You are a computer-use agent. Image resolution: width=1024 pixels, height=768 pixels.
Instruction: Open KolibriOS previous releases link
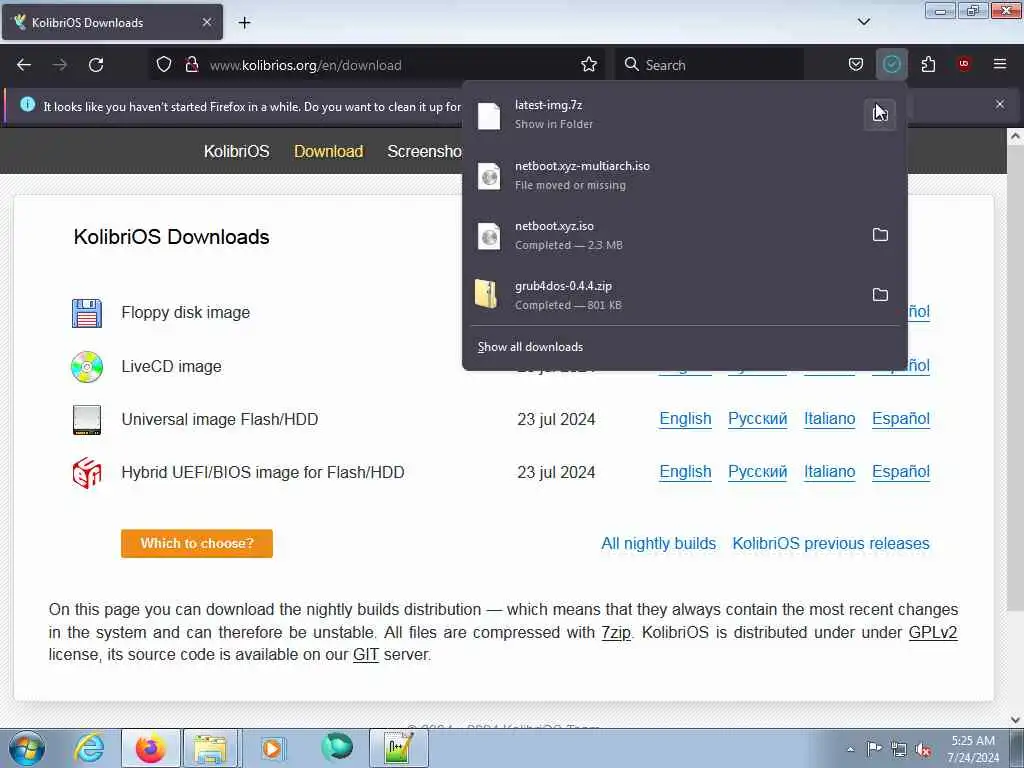pos(831,543)
